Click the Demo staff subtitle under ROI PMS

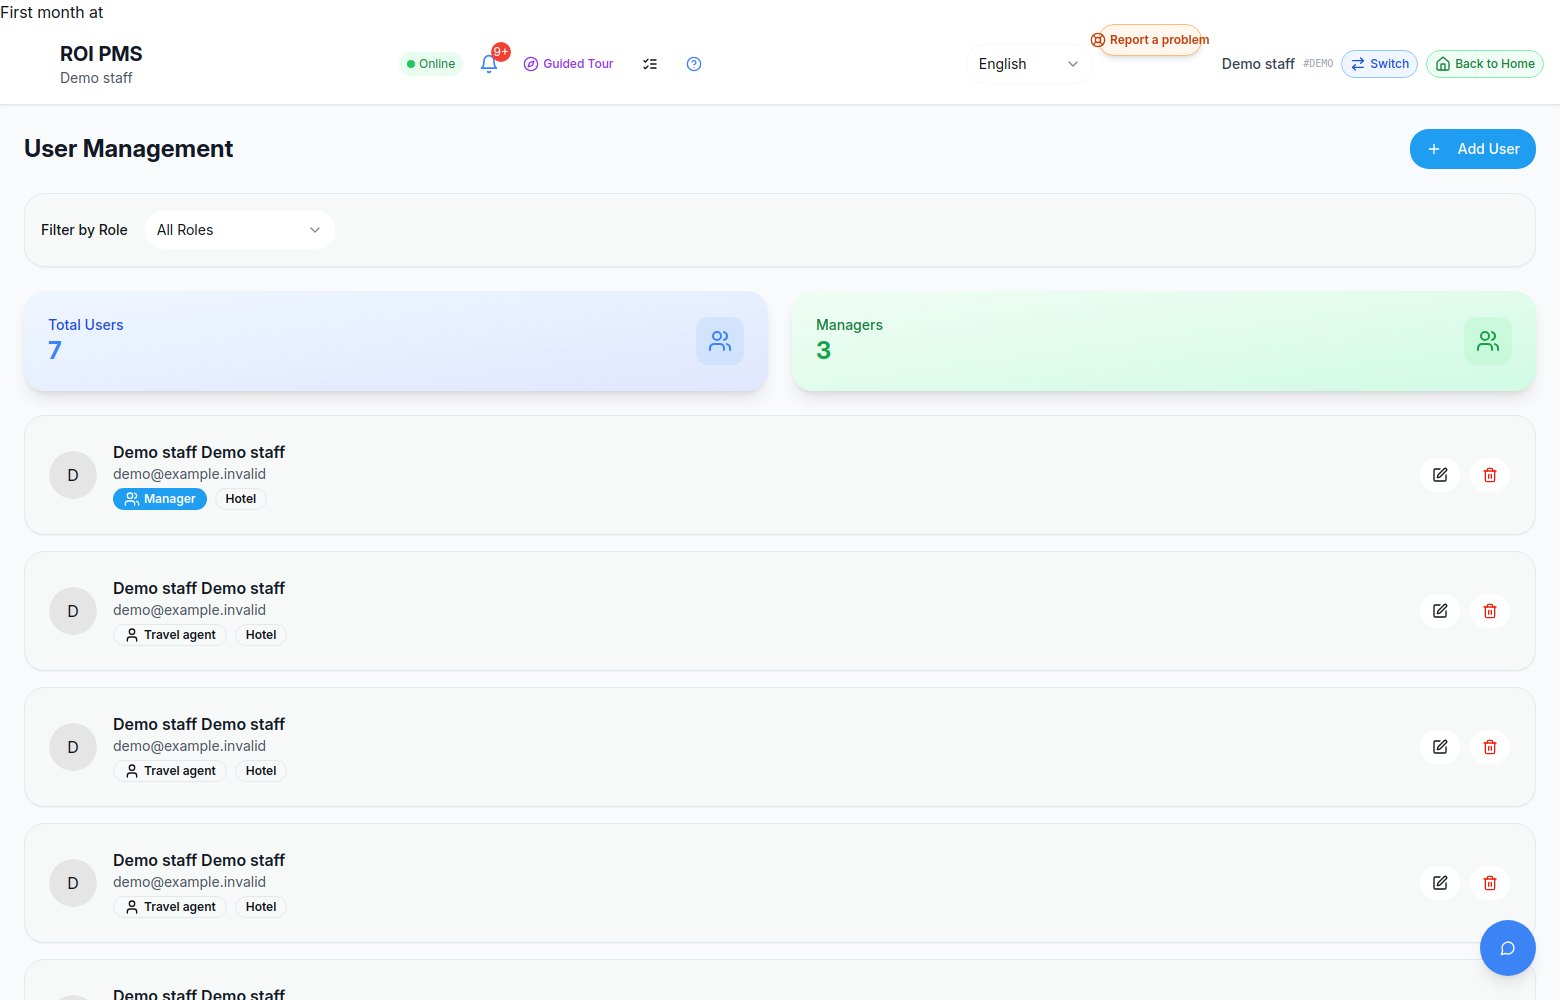coord(96,78)
